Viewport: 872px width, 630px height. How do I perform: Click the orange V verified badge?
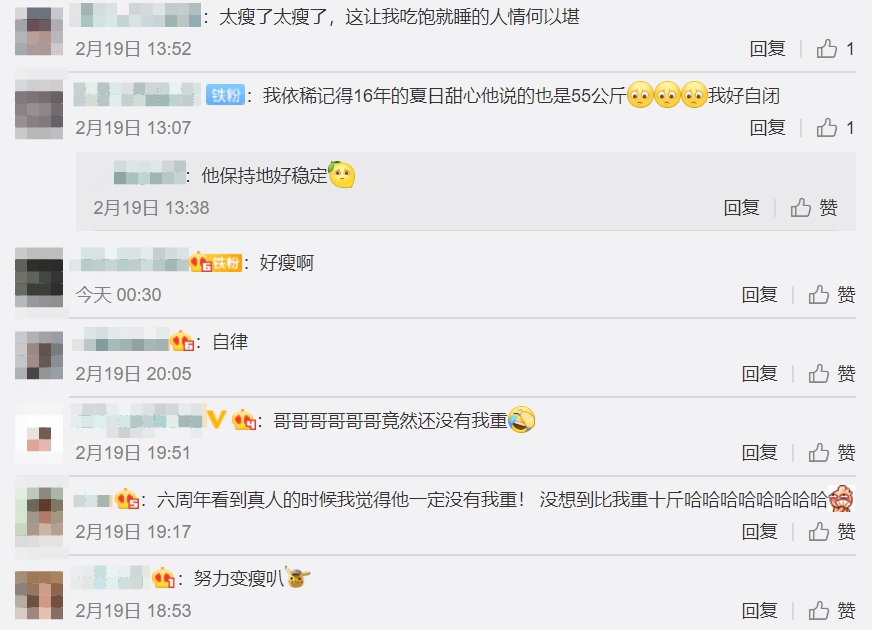click(x=216, y=419)
